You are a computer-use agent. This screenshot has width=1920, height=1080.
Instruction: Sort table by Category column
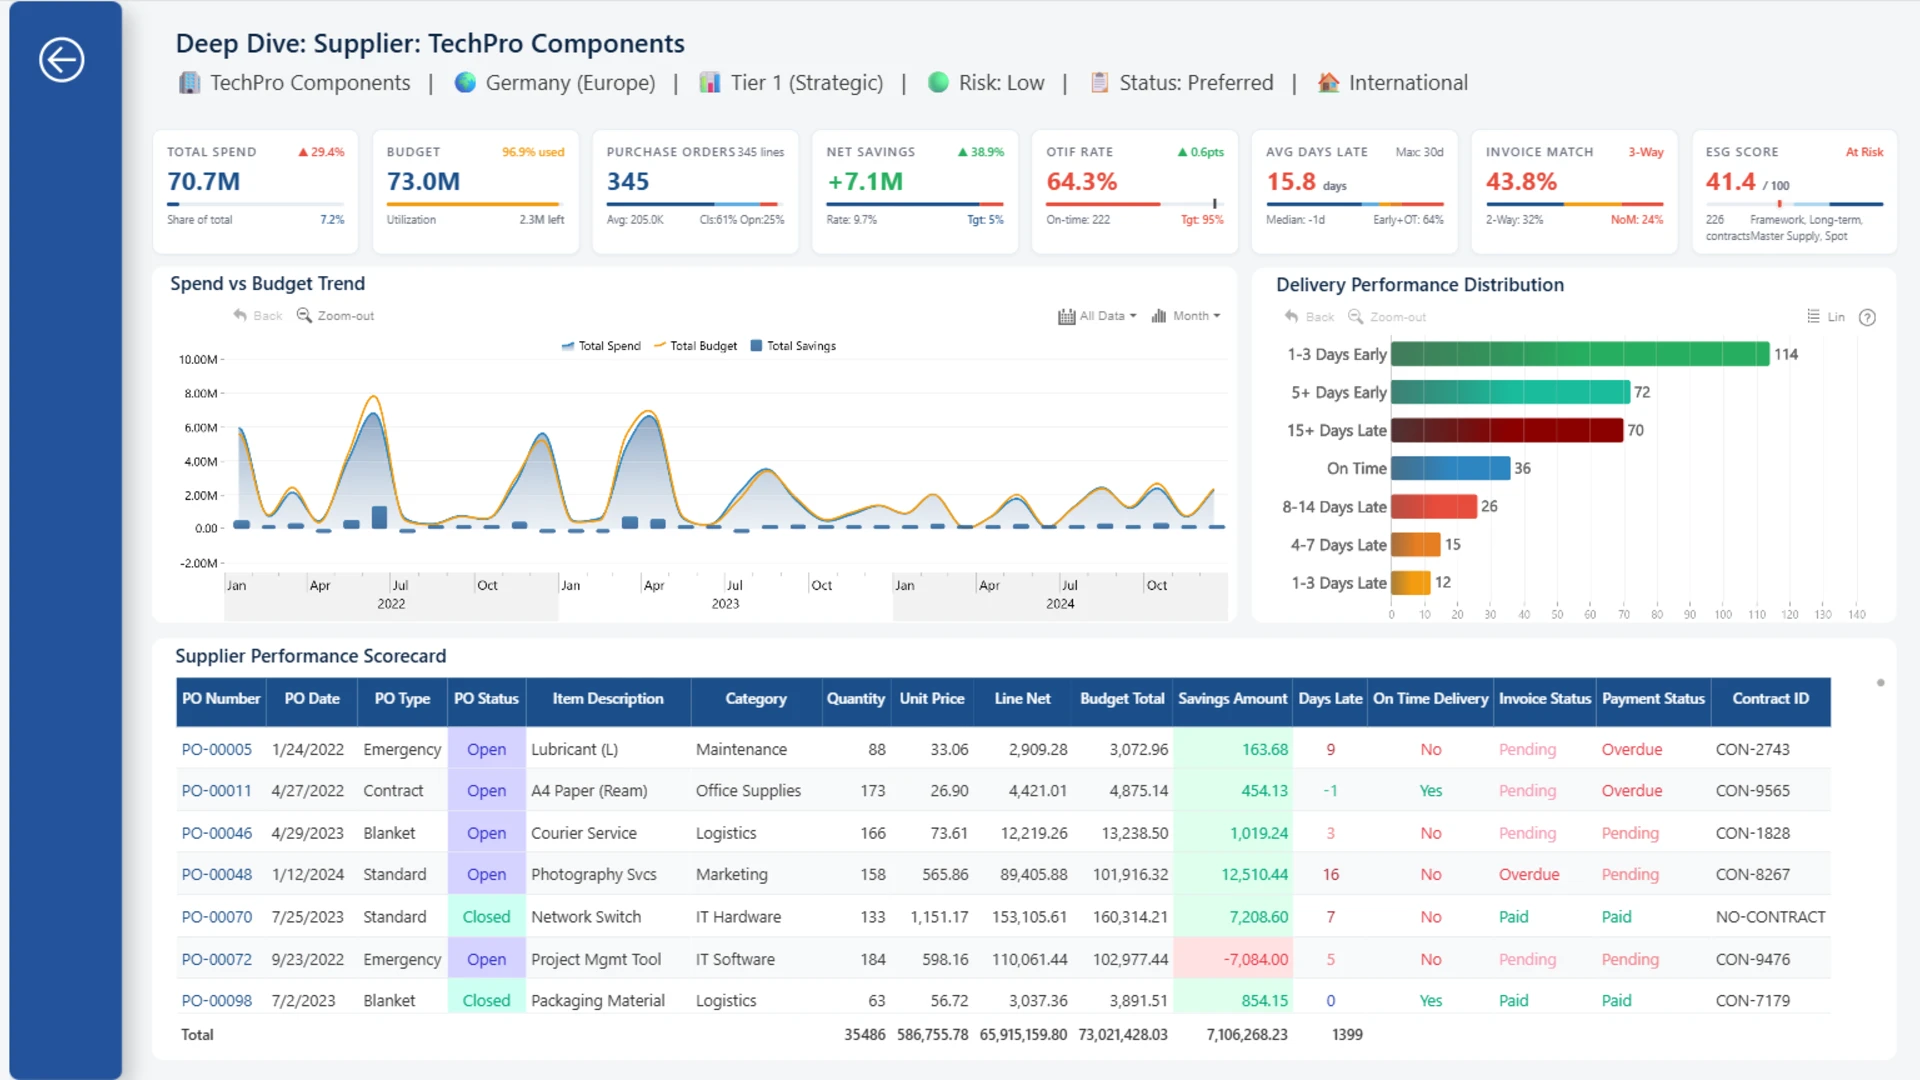tap(756, 699)
